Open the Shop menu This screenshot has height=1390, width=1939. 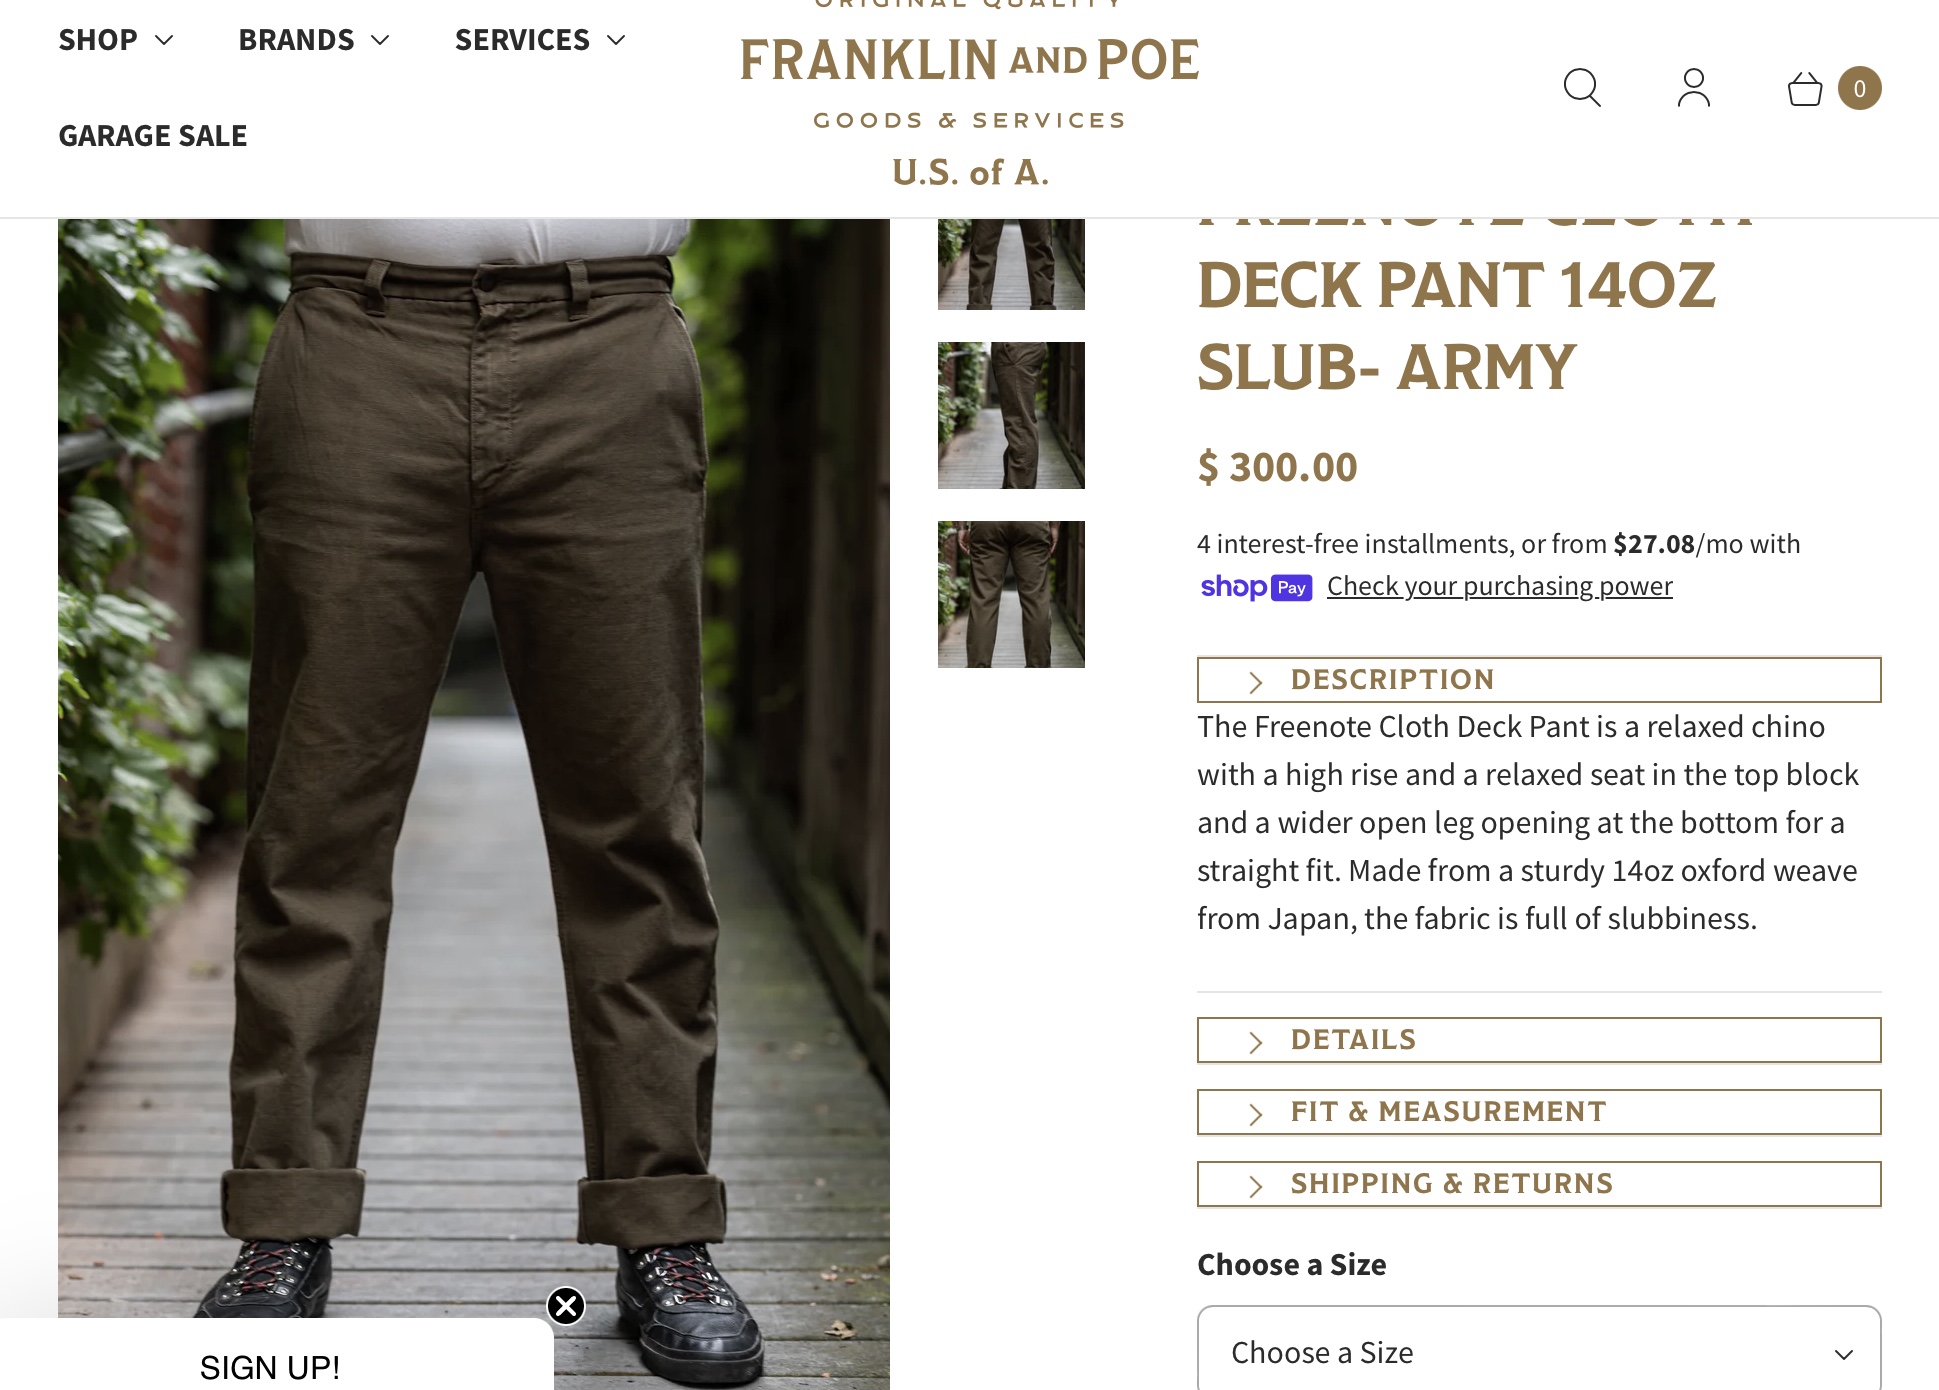(x=116, y=40)
